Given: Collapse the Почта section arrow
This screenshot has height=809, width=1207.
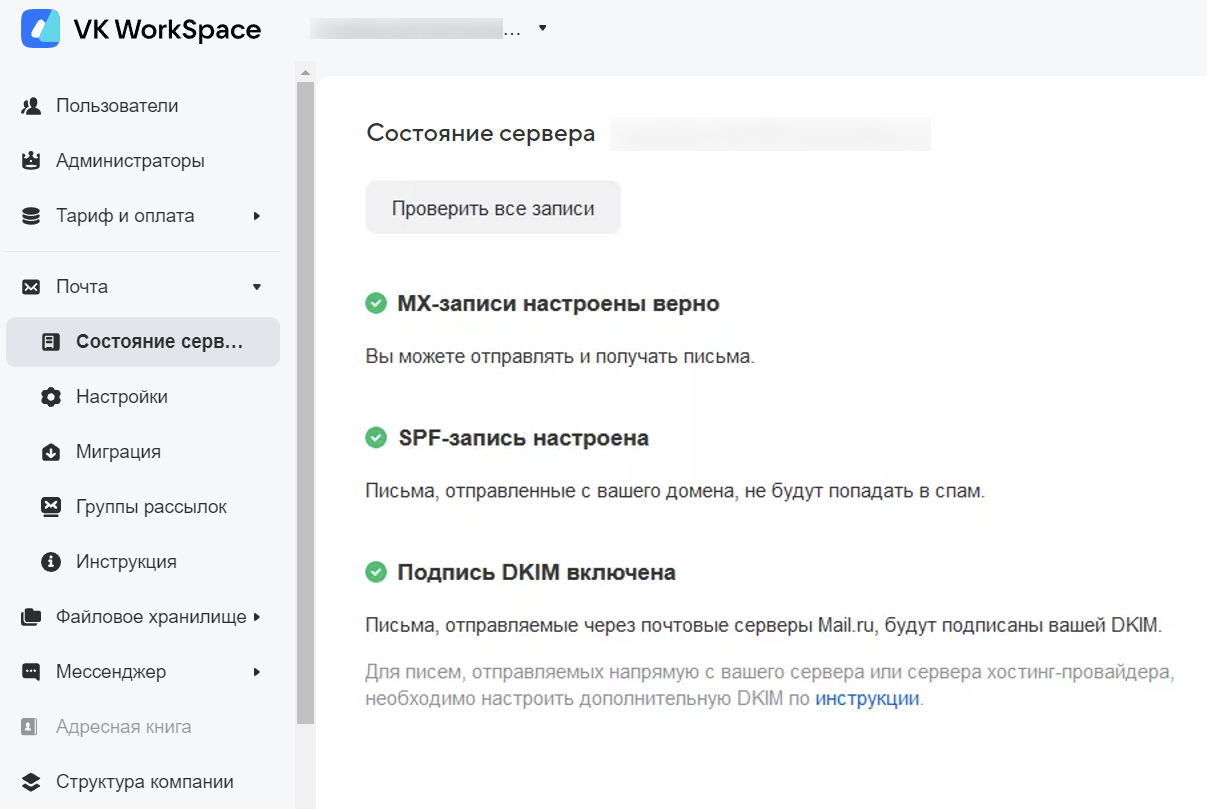Looking at the screenshot, I should 257,287.
